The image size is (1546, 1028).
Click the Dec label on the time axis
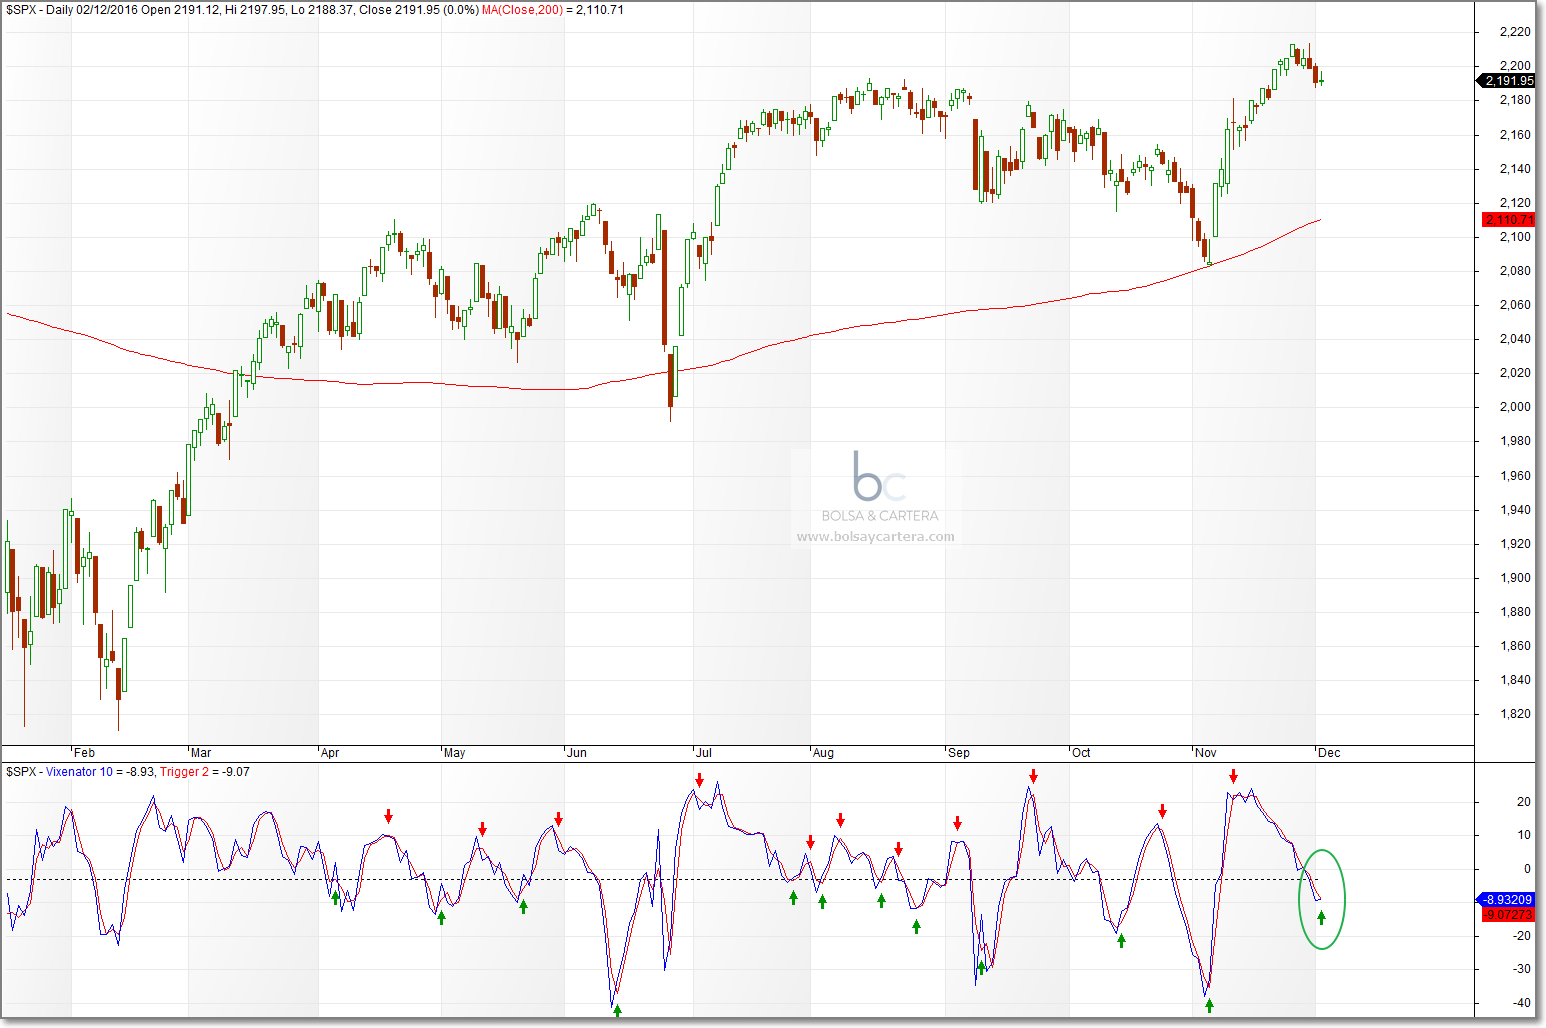coord(1329,753)
